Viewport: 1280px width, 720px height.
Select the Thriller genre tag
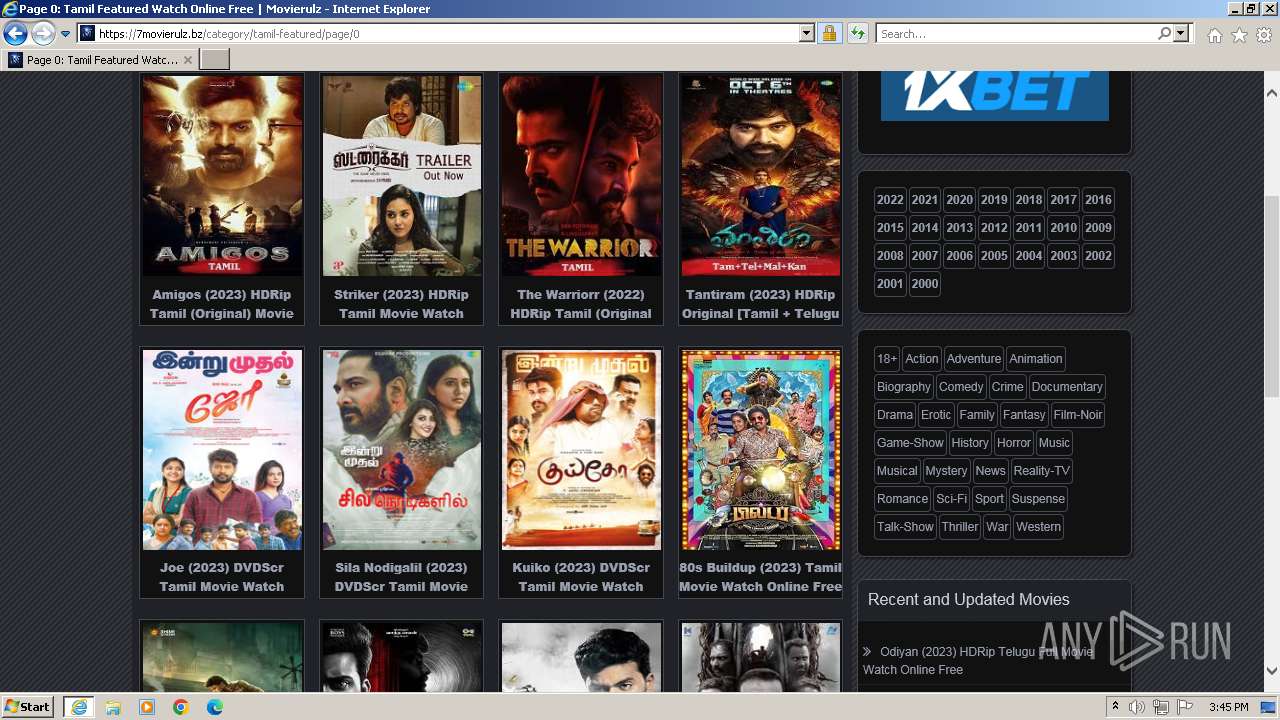point(960,527)
